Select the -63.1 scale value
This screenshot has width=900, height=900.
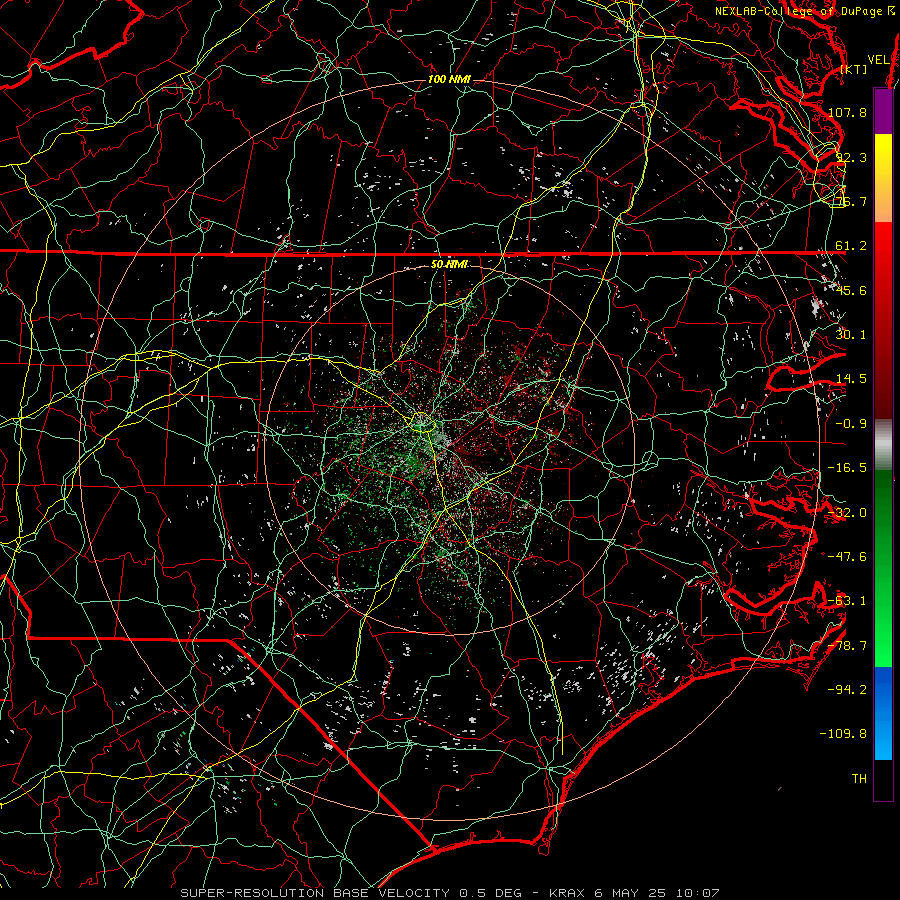pos(847,601)
